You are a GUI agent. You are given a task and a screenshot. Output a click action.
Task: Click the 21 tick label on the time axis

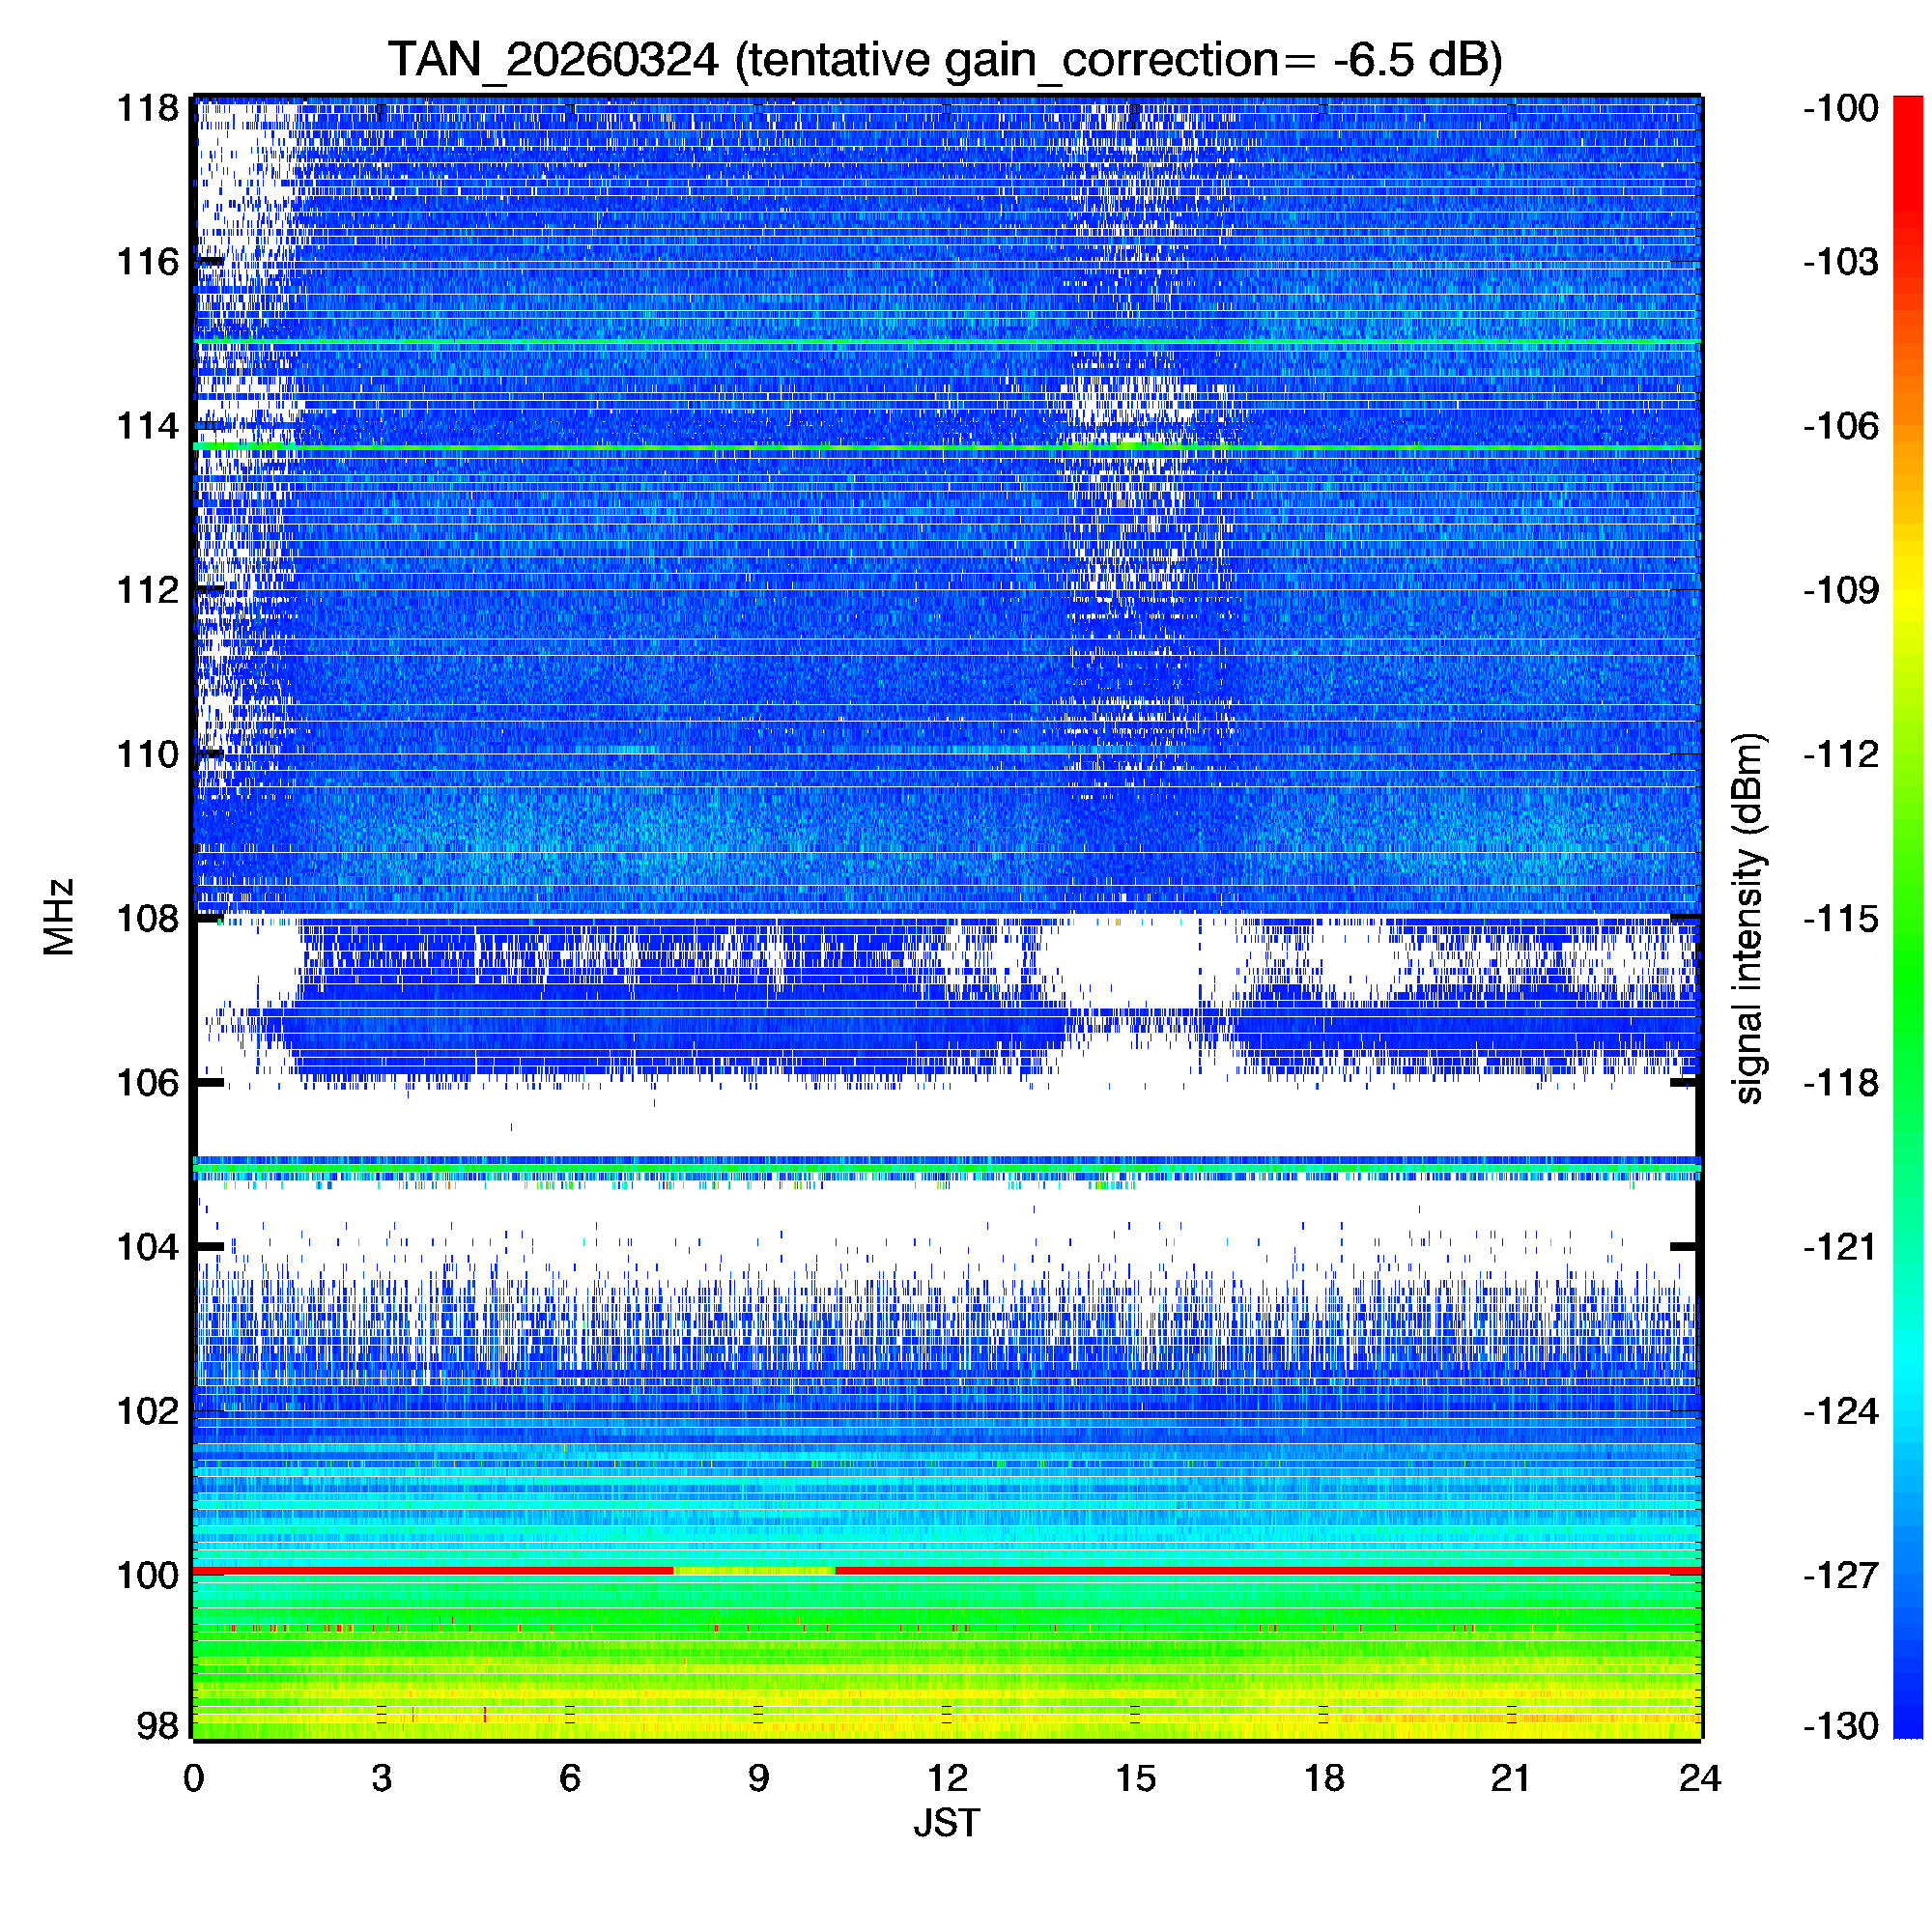pyautogui.click(x=1511, y=1778)
